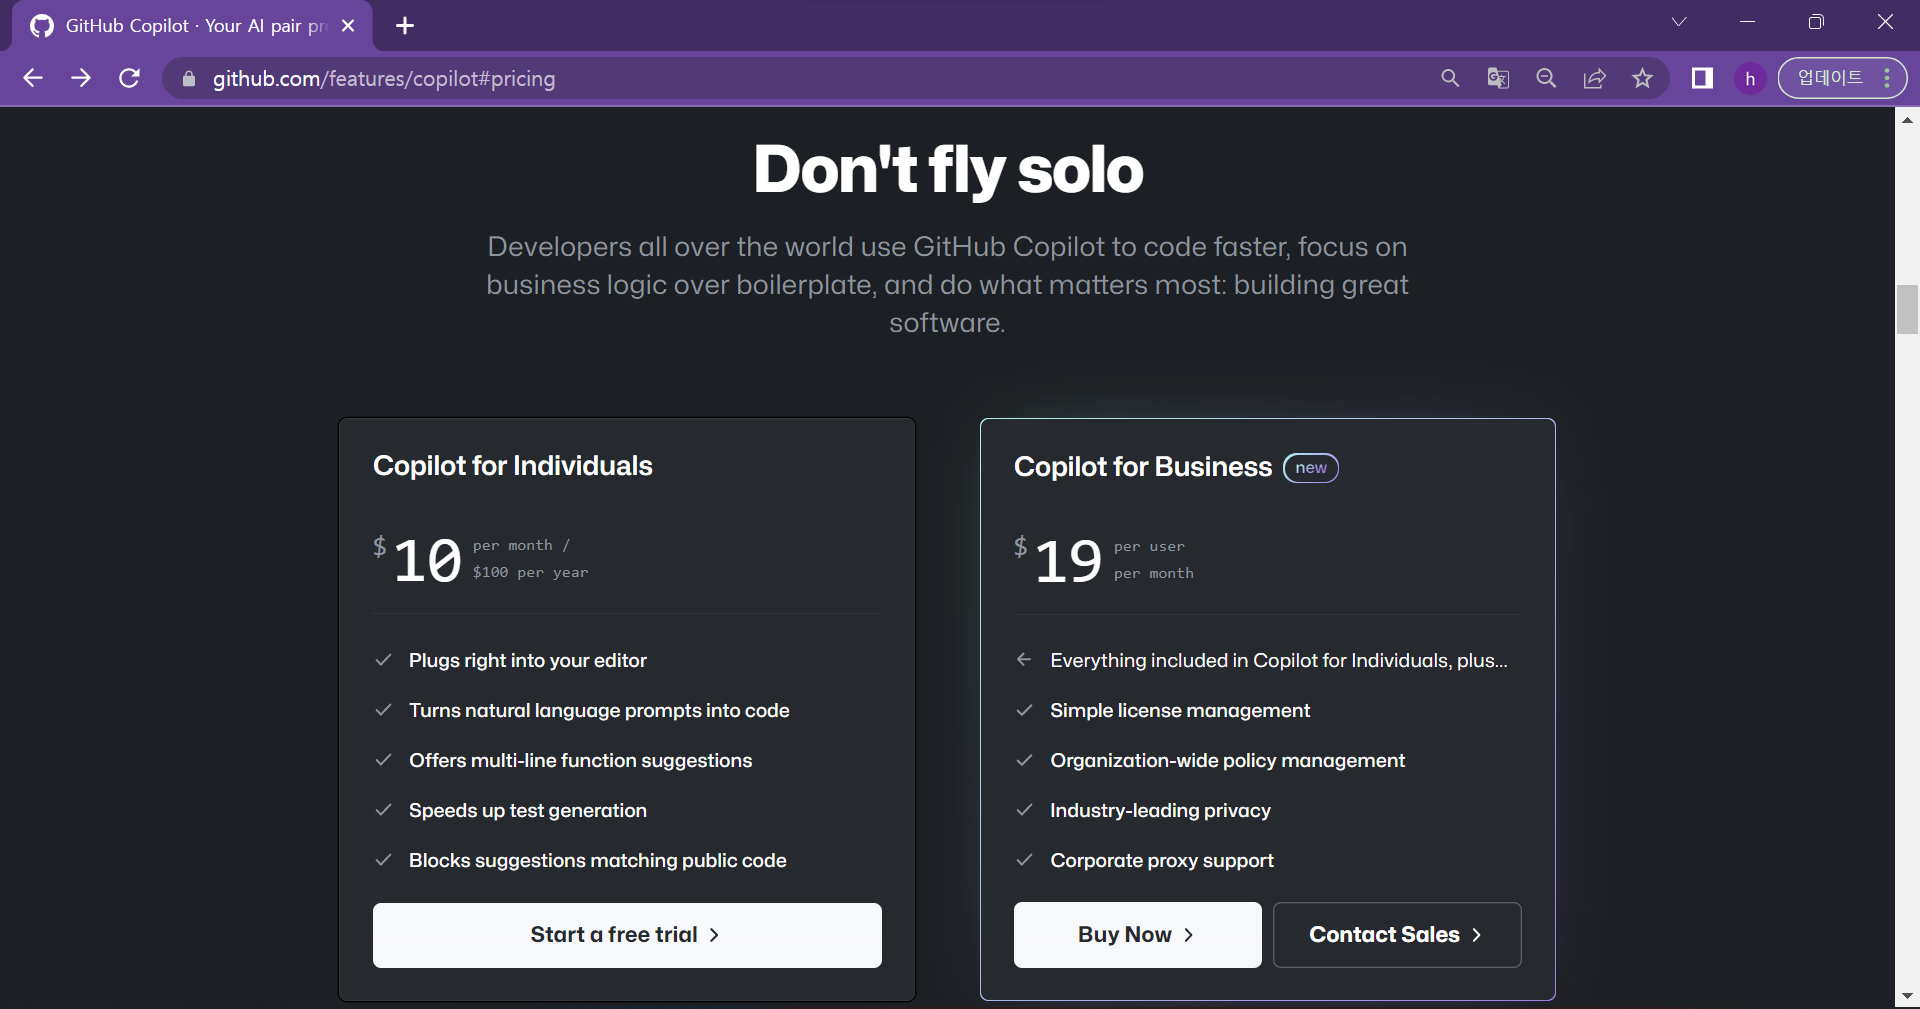This screenshot has height=1009, width=1920.
Task: Go back to the previous page
Action: pos(33,78)
